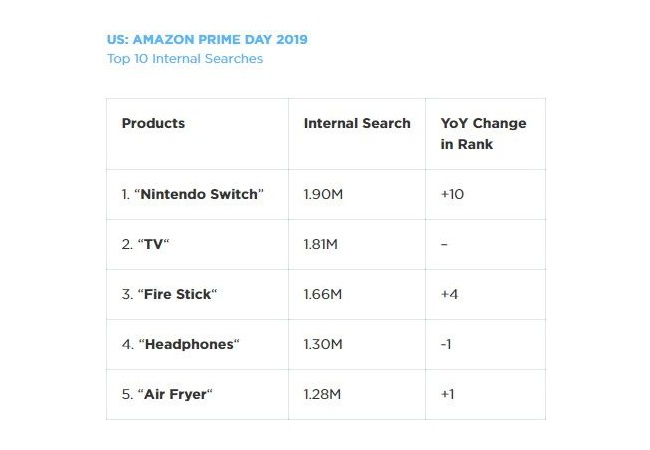Select the "Nintendo Switch" product row

[192, 194]
